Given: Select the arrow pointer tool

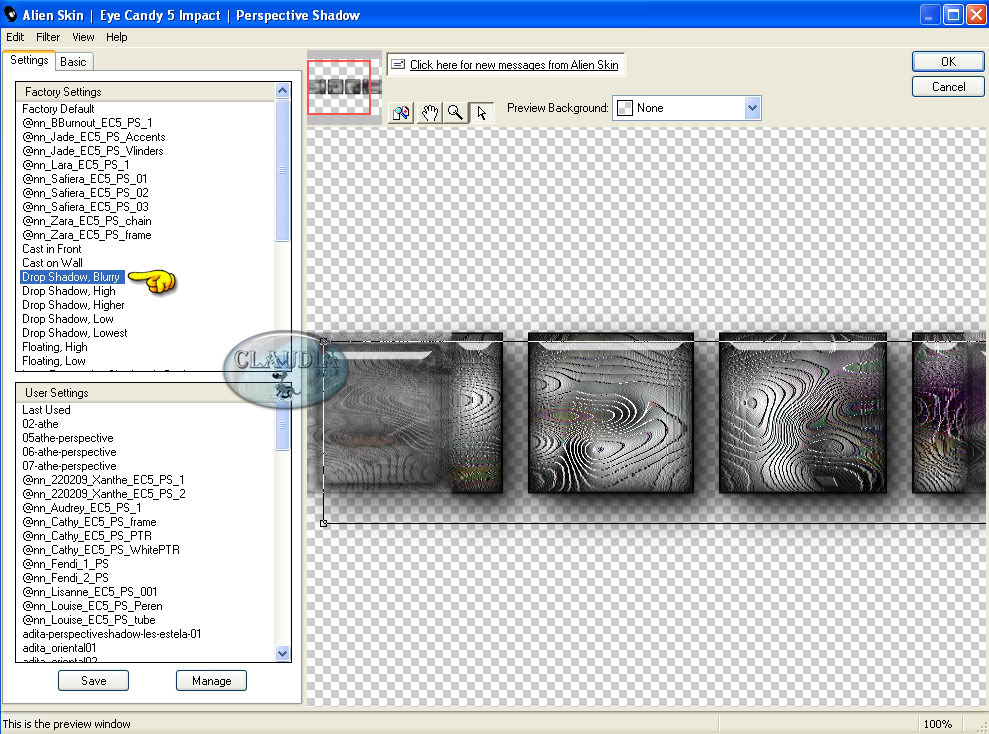Looking at the screenshot, I should [x=482, y=113].
